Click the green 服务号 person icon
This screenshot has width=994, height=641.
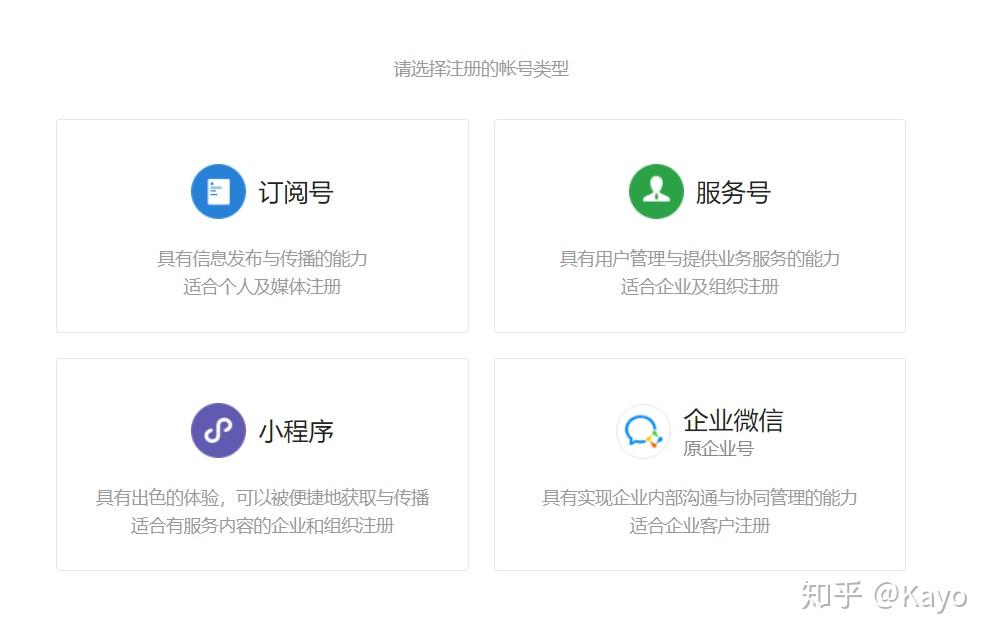click(656, 191)
